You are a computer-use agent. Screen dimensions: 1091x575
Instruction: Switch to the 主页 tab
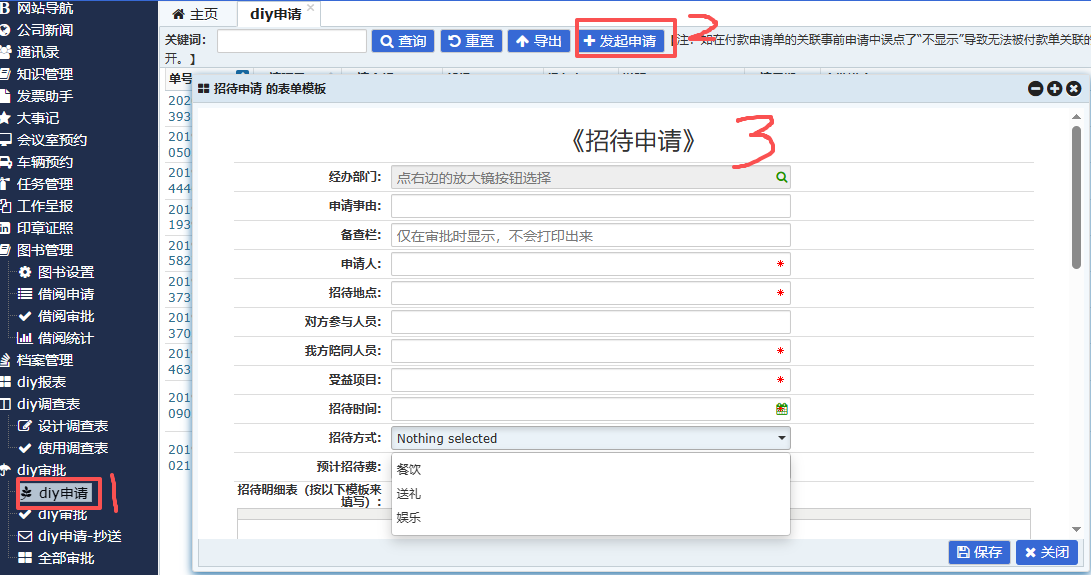(x=197, y=14)
